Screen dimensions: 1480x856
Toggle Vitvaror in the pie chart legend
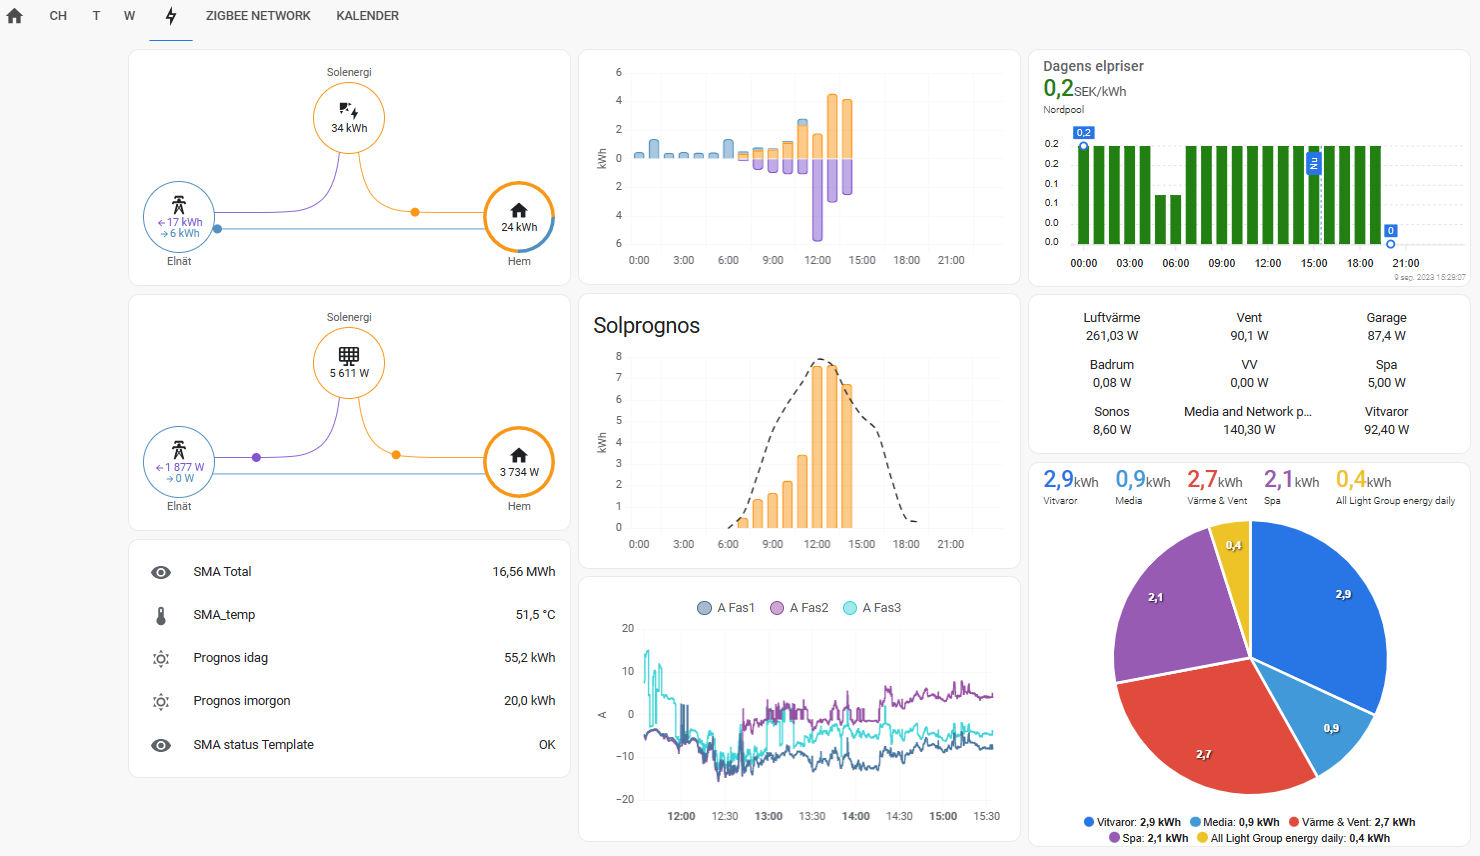1132,823
